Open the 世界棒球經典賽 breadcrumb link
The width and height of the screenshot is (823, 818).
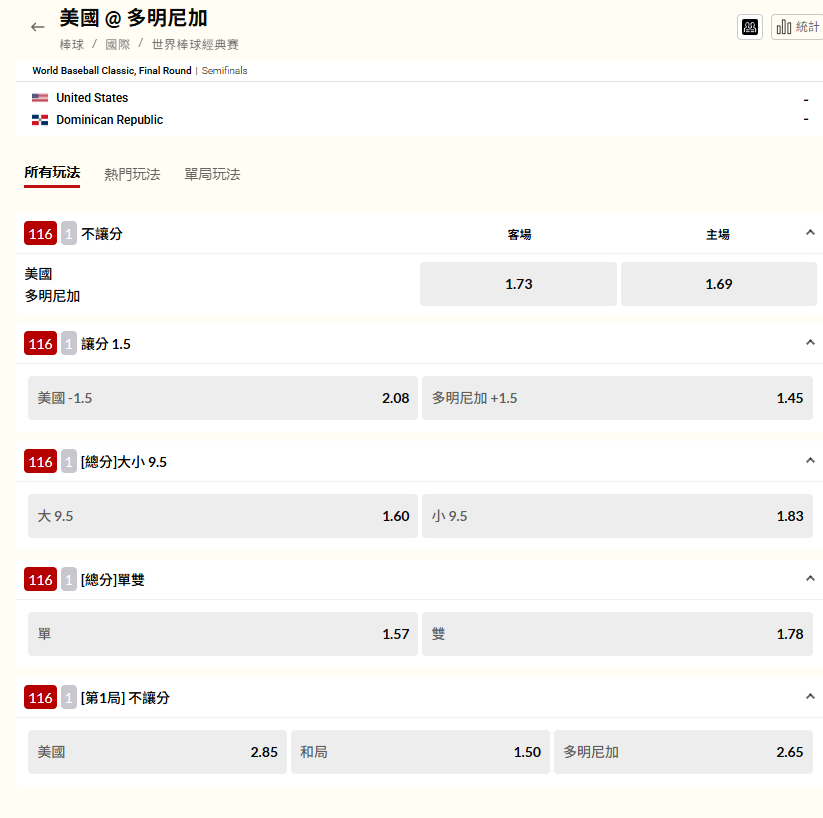(195, 45)
